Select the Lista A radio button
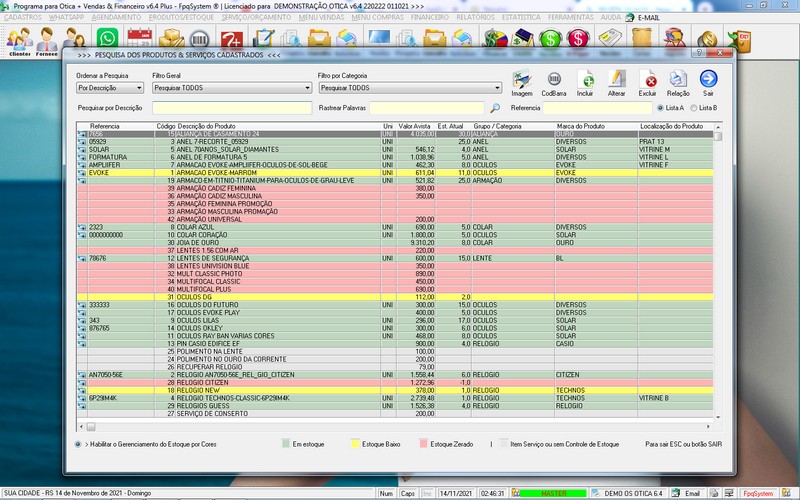Screen dimensions: 800x500 point(660,107)
